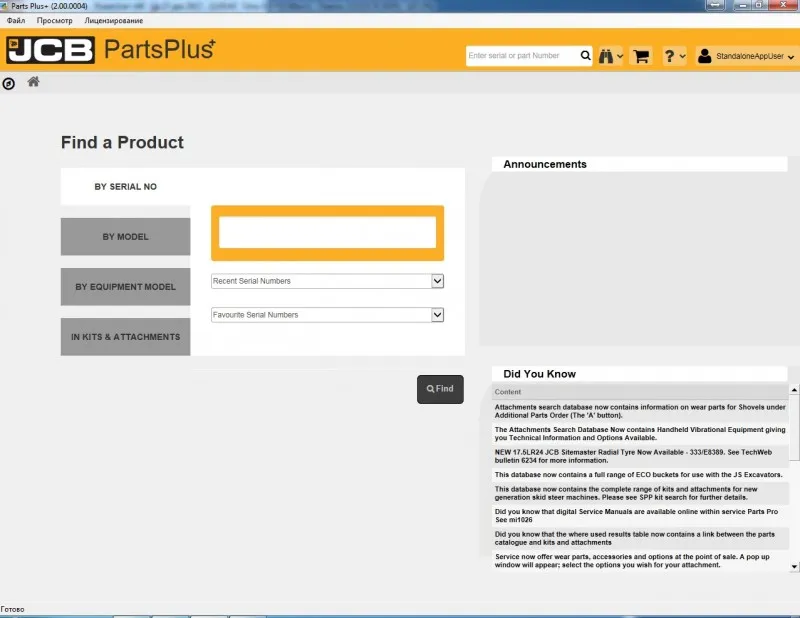Click the JCB logo in the header
800x618 pixels.
pyautogui.click(x=51, y=50)
